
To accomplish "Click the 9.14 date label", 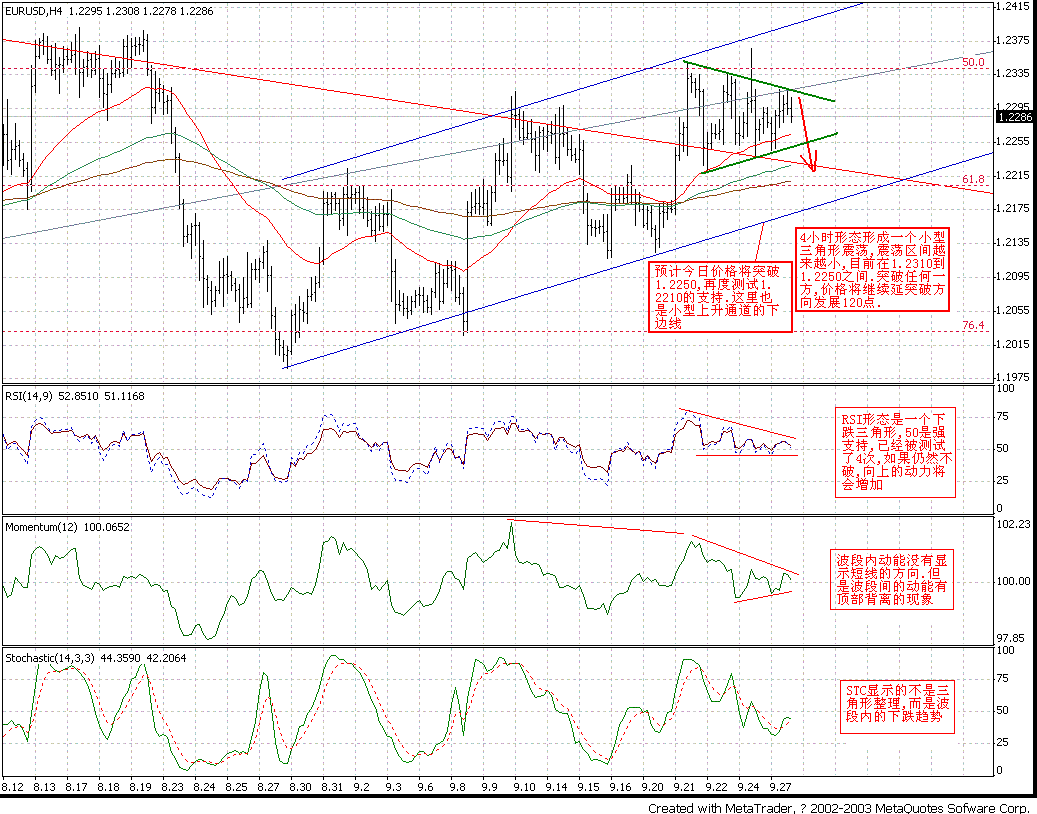I will pos(556,786).
